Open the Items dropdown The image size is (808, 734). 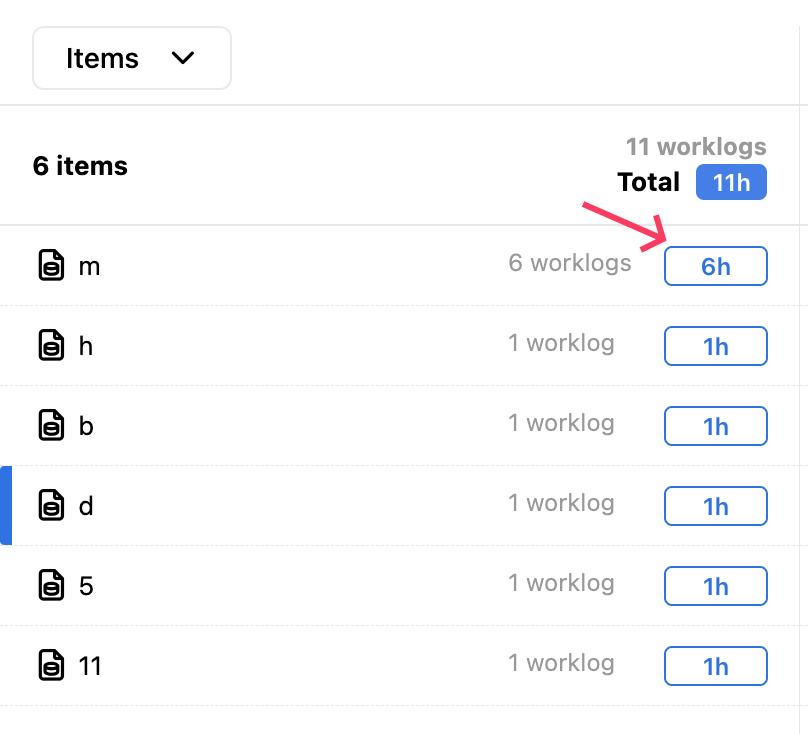pyautogui.click(x=131, y=58)
